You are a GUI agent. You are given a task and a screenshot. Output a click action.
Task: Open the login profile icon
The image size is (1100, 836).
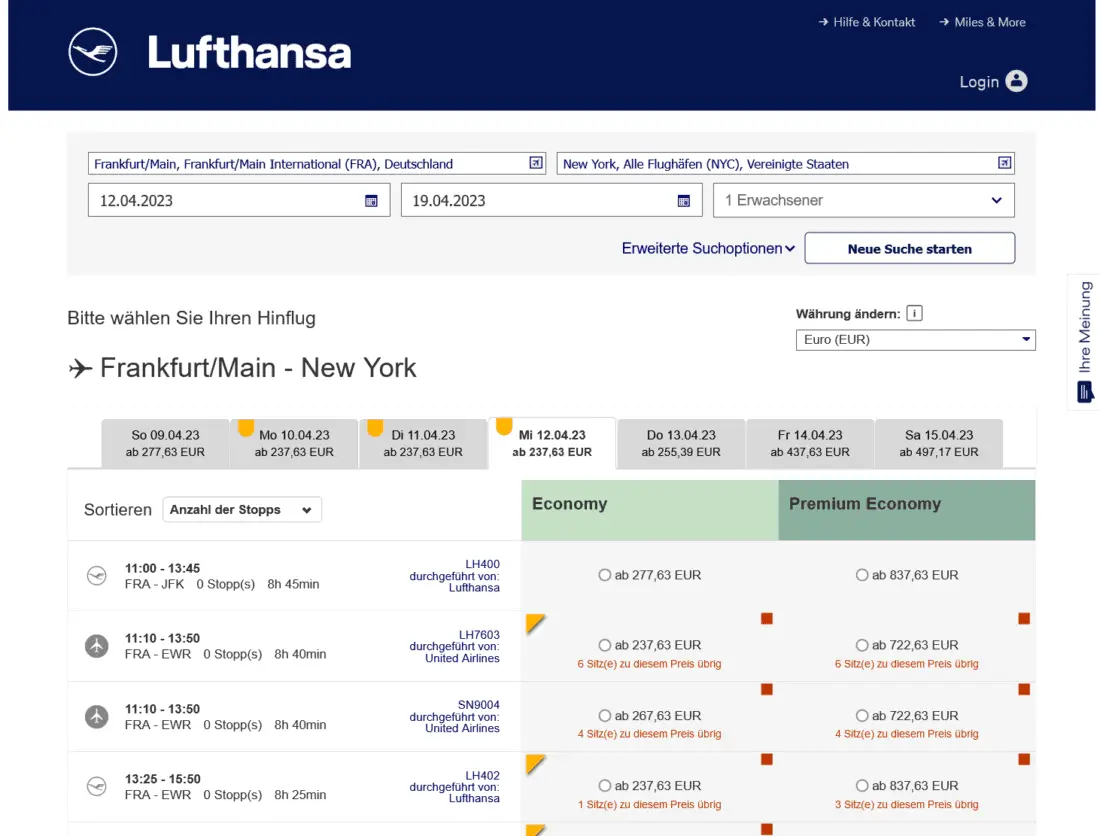pos(1016,81)
